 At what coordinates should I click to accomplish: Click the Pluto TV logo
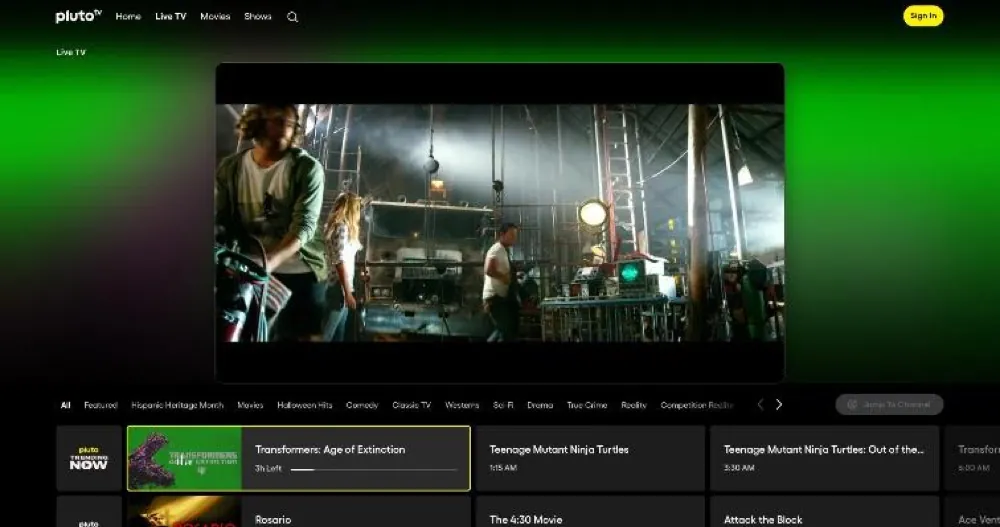click(x=78, y=16)
